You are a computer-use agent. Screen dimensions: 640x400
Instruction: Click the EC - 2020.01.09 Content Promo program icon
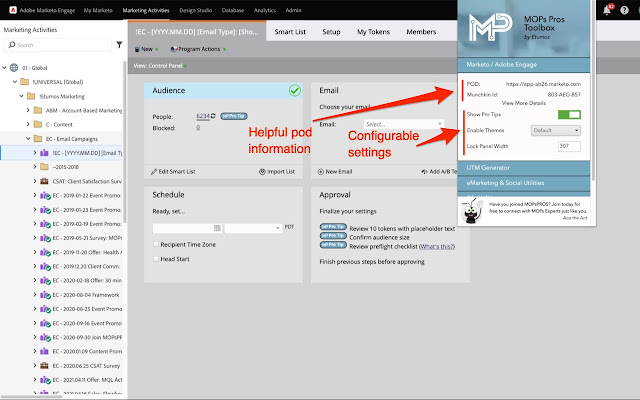[44, 351]
